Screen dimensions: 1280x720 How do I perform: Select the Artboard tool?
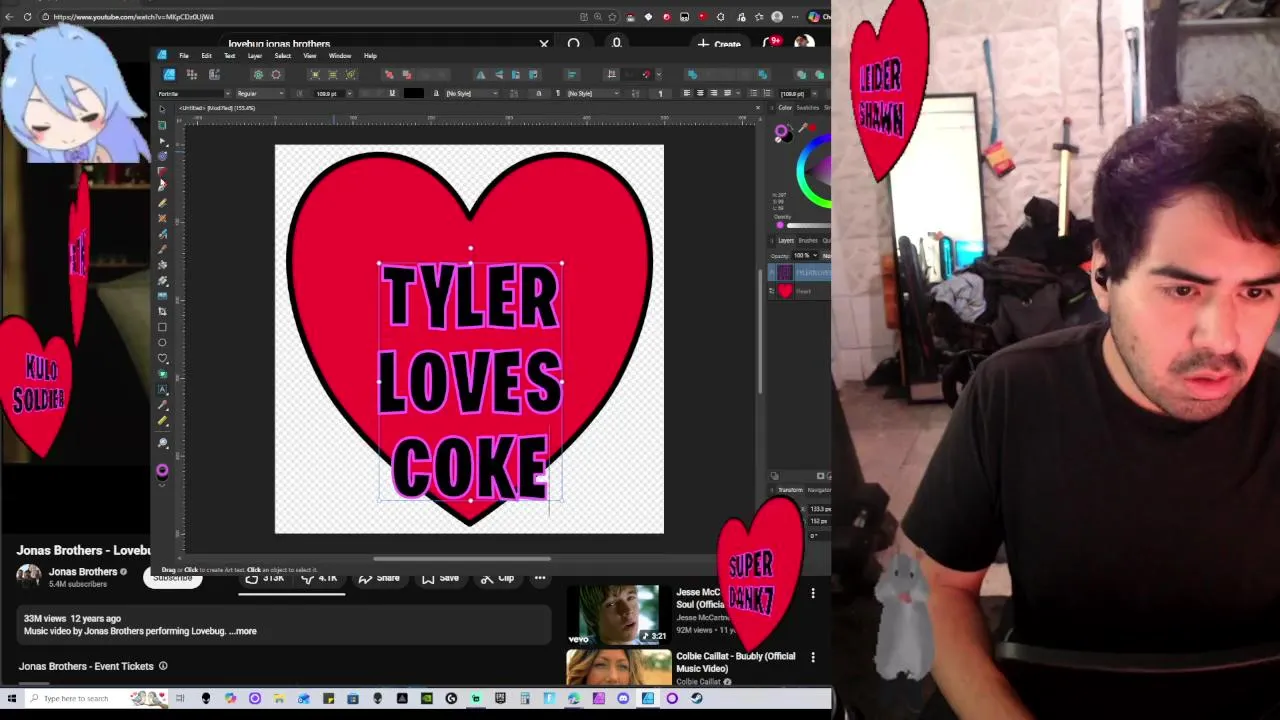click(x=162, y=124)
